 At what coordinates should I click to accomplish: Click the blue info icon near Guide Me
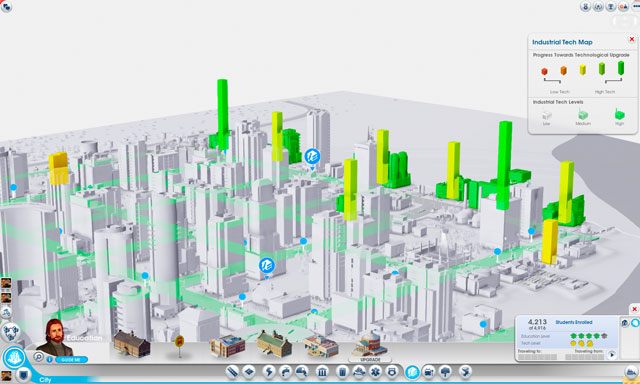(49, 360)
